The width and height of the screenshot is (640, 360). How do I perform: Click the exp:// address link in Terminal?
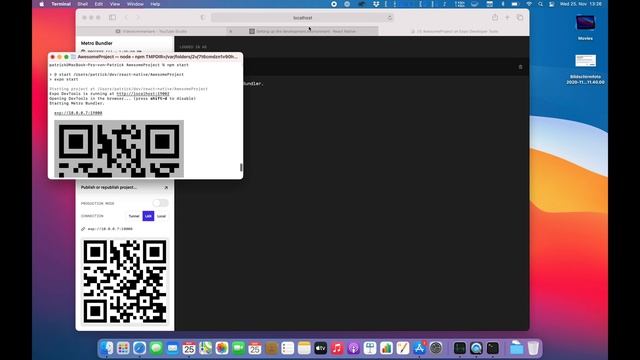pos(78,113)
